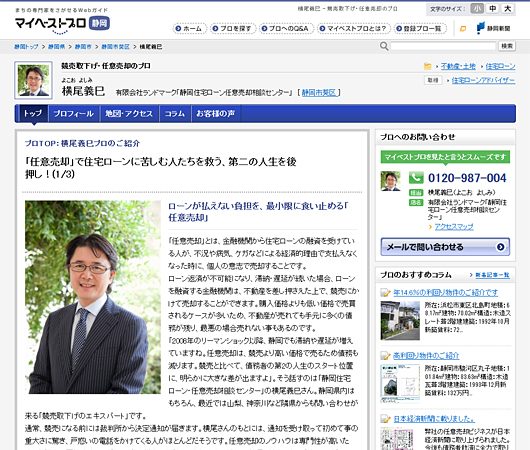Open the アクセスマップ link
The image size is (530, 450).
pyautogui.click(x=454, y=227)
